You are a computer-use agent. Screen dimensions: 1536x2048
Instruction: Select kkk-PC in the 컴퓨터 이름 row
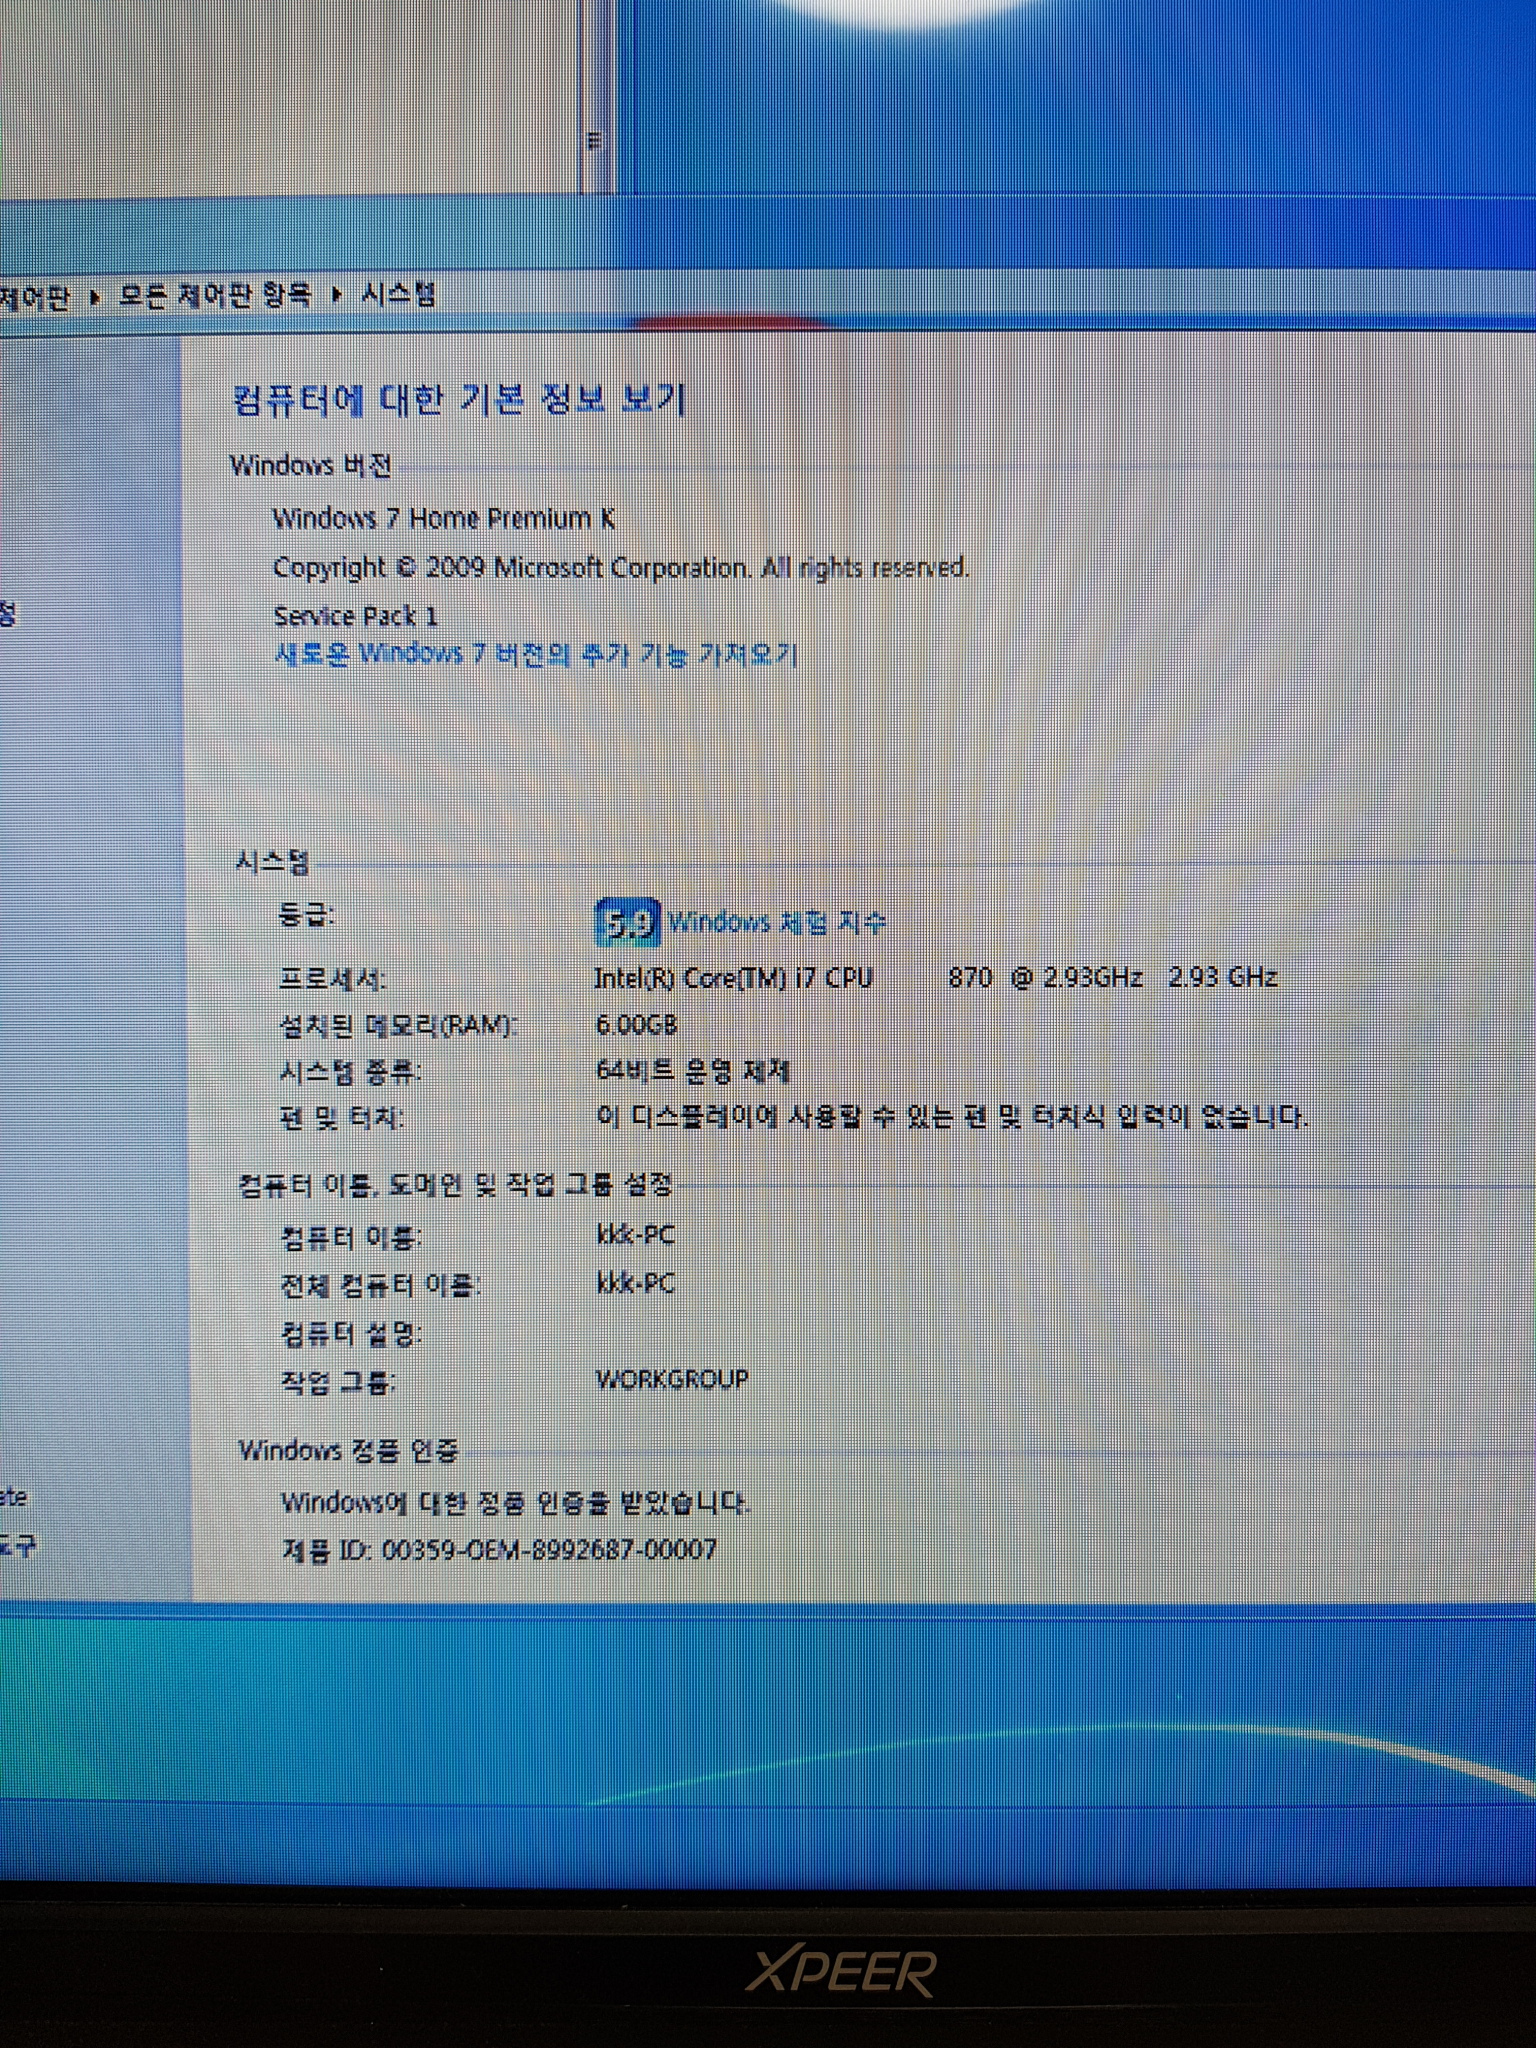(x=636, y=1235)
